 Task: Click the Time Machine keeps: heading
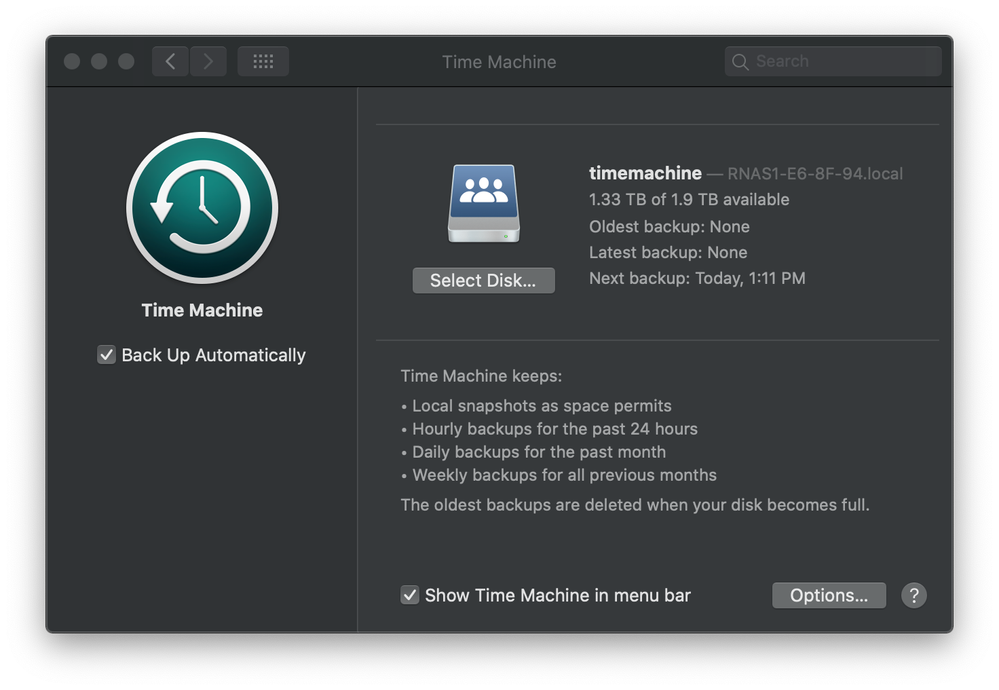tap(481, 376)
